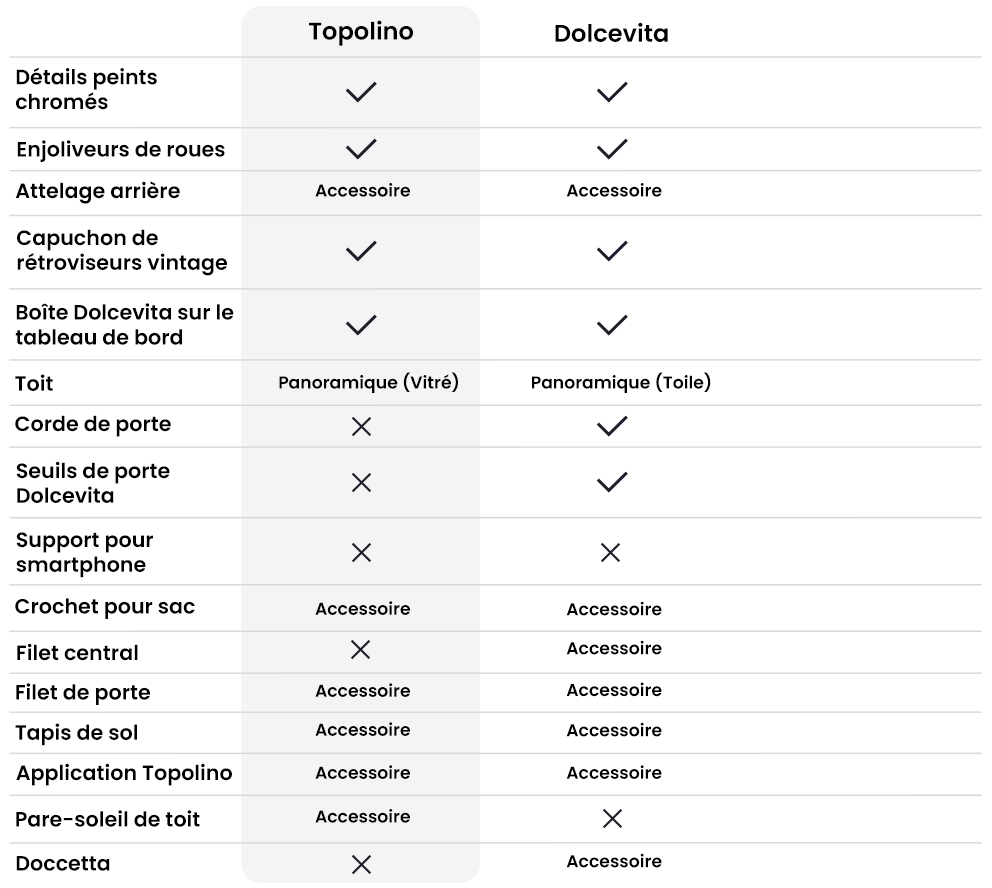The width and height of the screenshot is (992, 888).
Task: Click Topolino cross icon for Corde de porte
Action: pos(361,427)
